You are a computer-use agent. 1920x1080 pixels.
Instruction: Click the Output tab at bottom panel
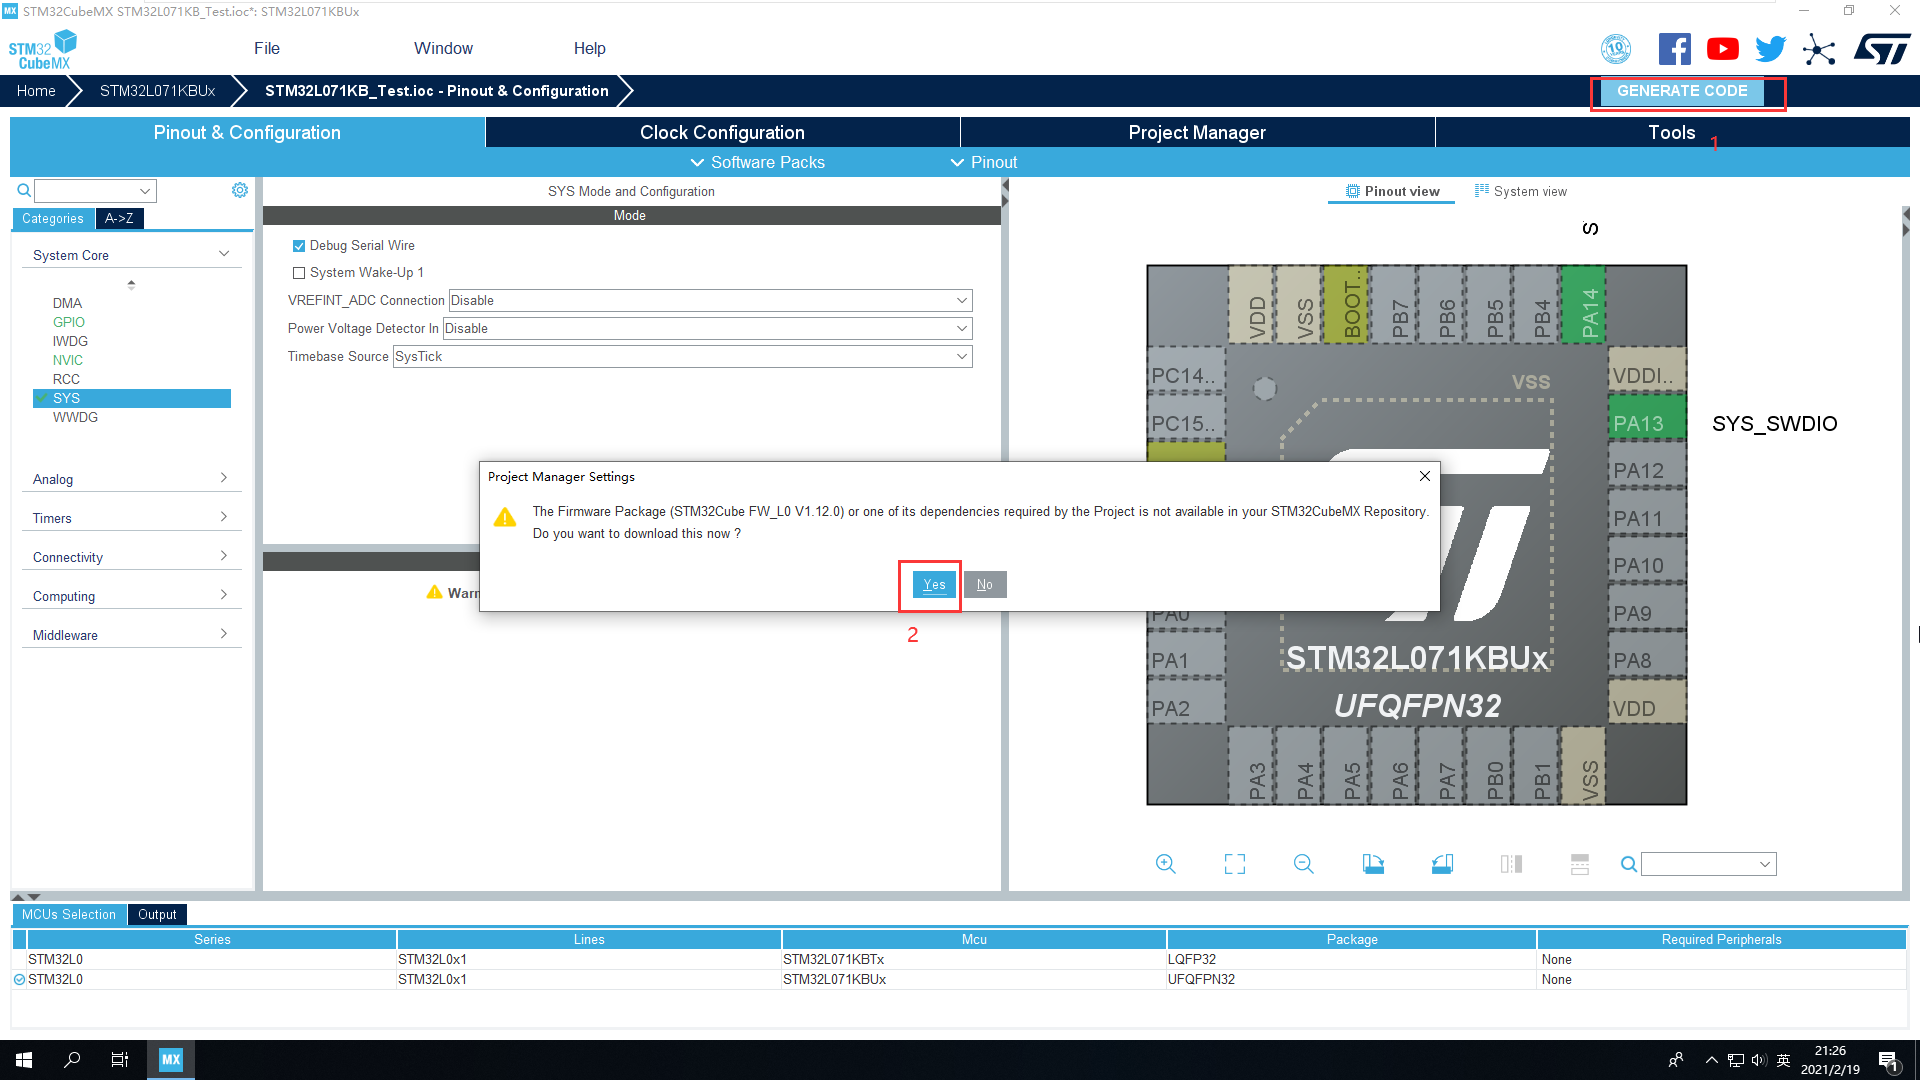[x=157, y=914]
